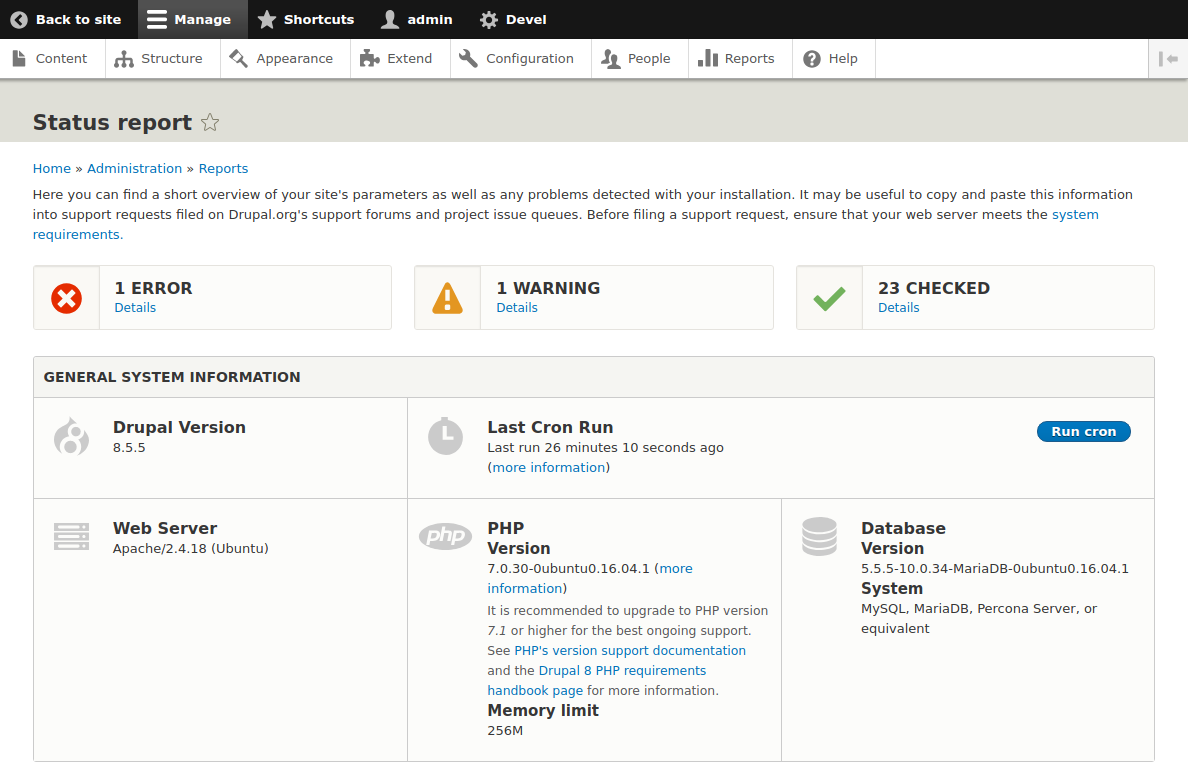
Task: Click the Appearance paintbrush icon
Action: click(239, 58)
